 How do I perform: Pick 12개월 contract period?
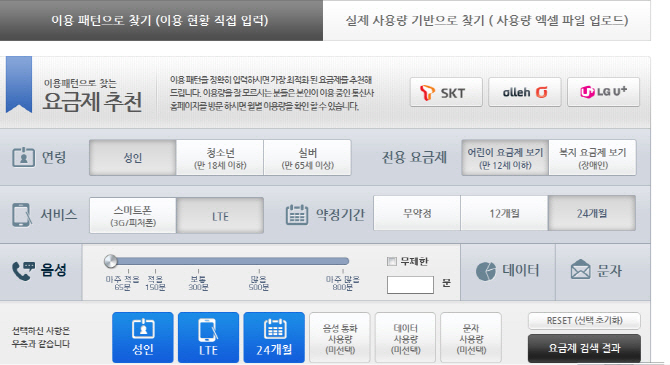click(504, 213)
